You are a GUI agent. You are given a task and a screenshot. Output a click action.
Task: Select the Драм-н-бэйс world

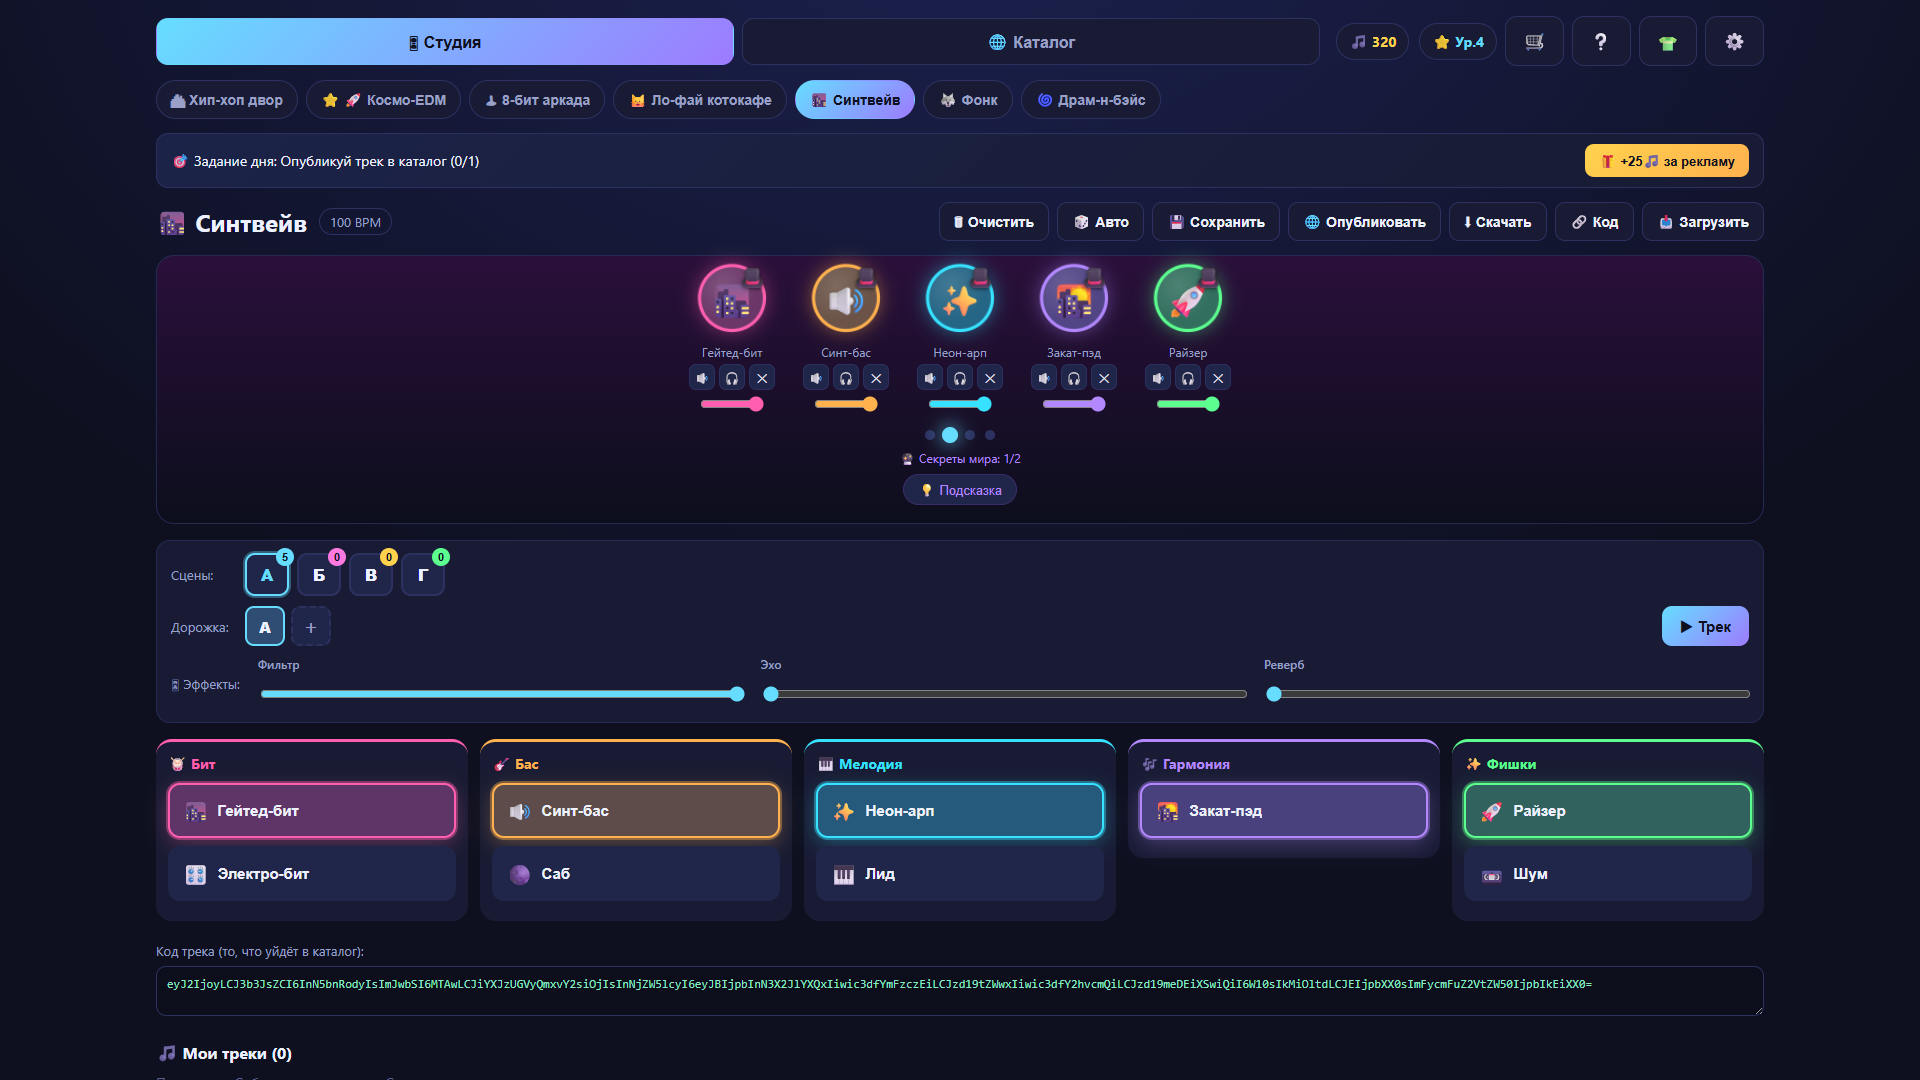(x=1091, y=100)
